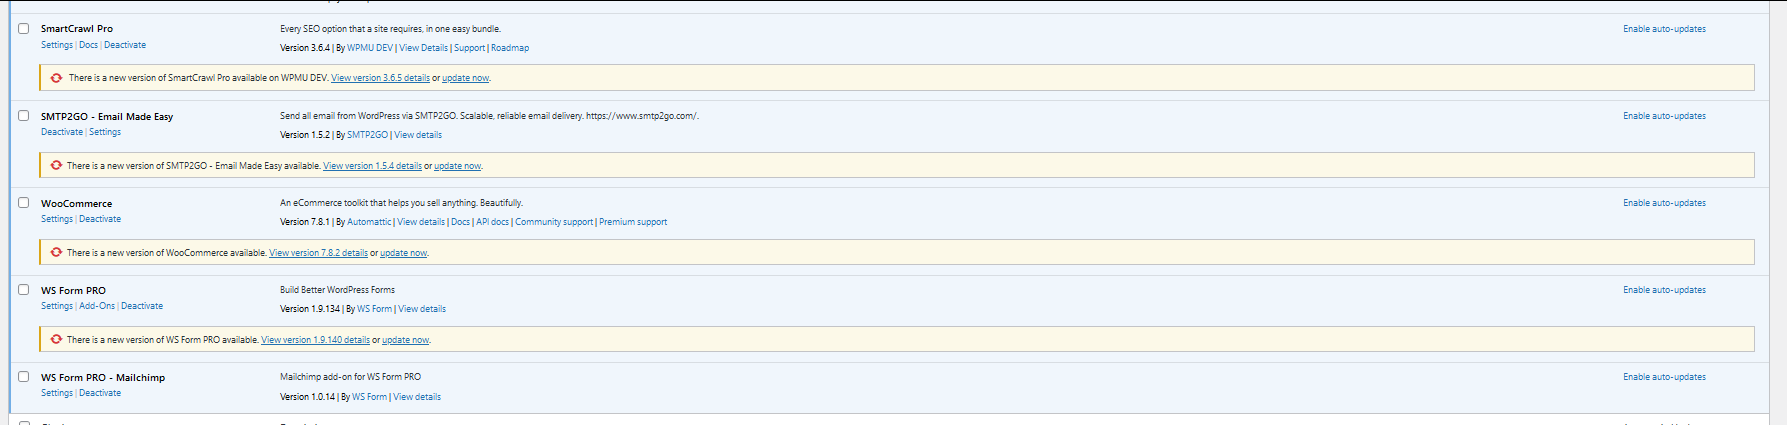This screenshot has width=1787, height=425.
Task: Open WooCommerce API docs link
Action: (492, 222)
